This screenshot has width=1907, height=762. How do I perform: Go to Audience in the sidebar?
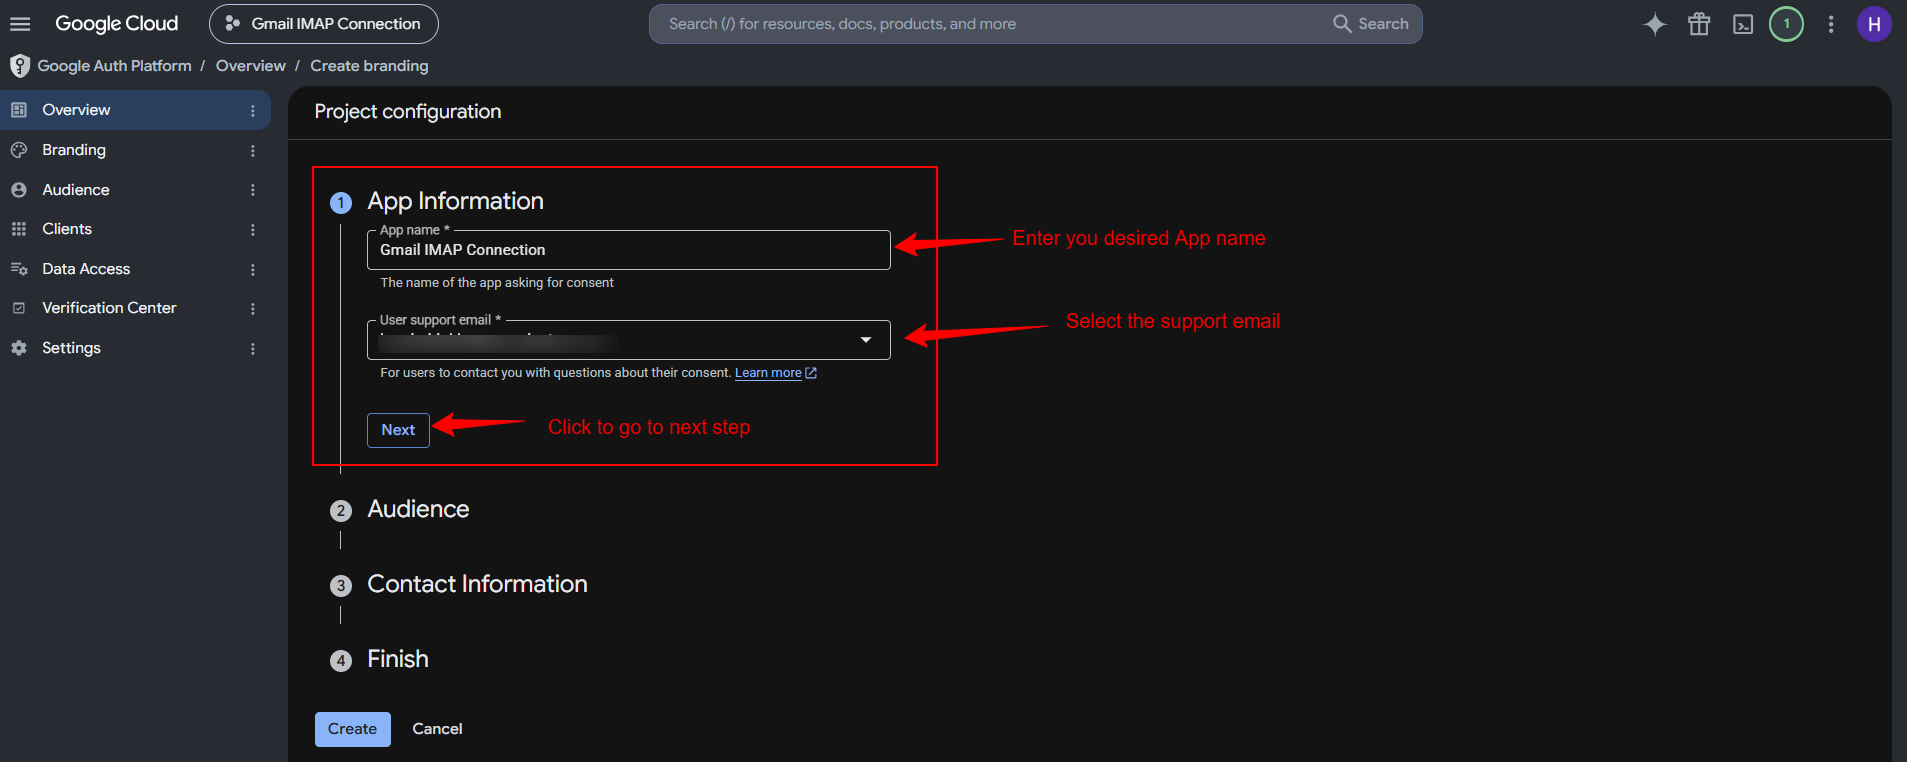(x=76, y=190)
